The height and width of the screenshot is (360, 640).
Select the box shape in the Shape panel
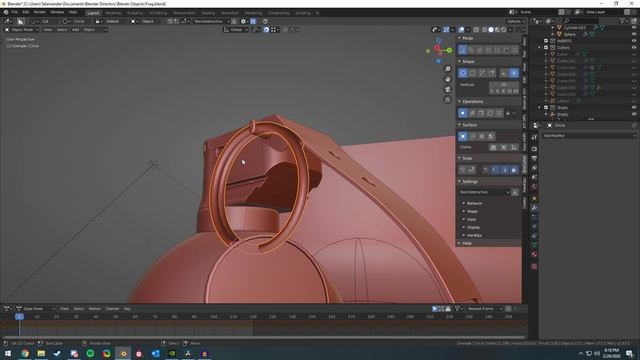click(x=472, y=73)
